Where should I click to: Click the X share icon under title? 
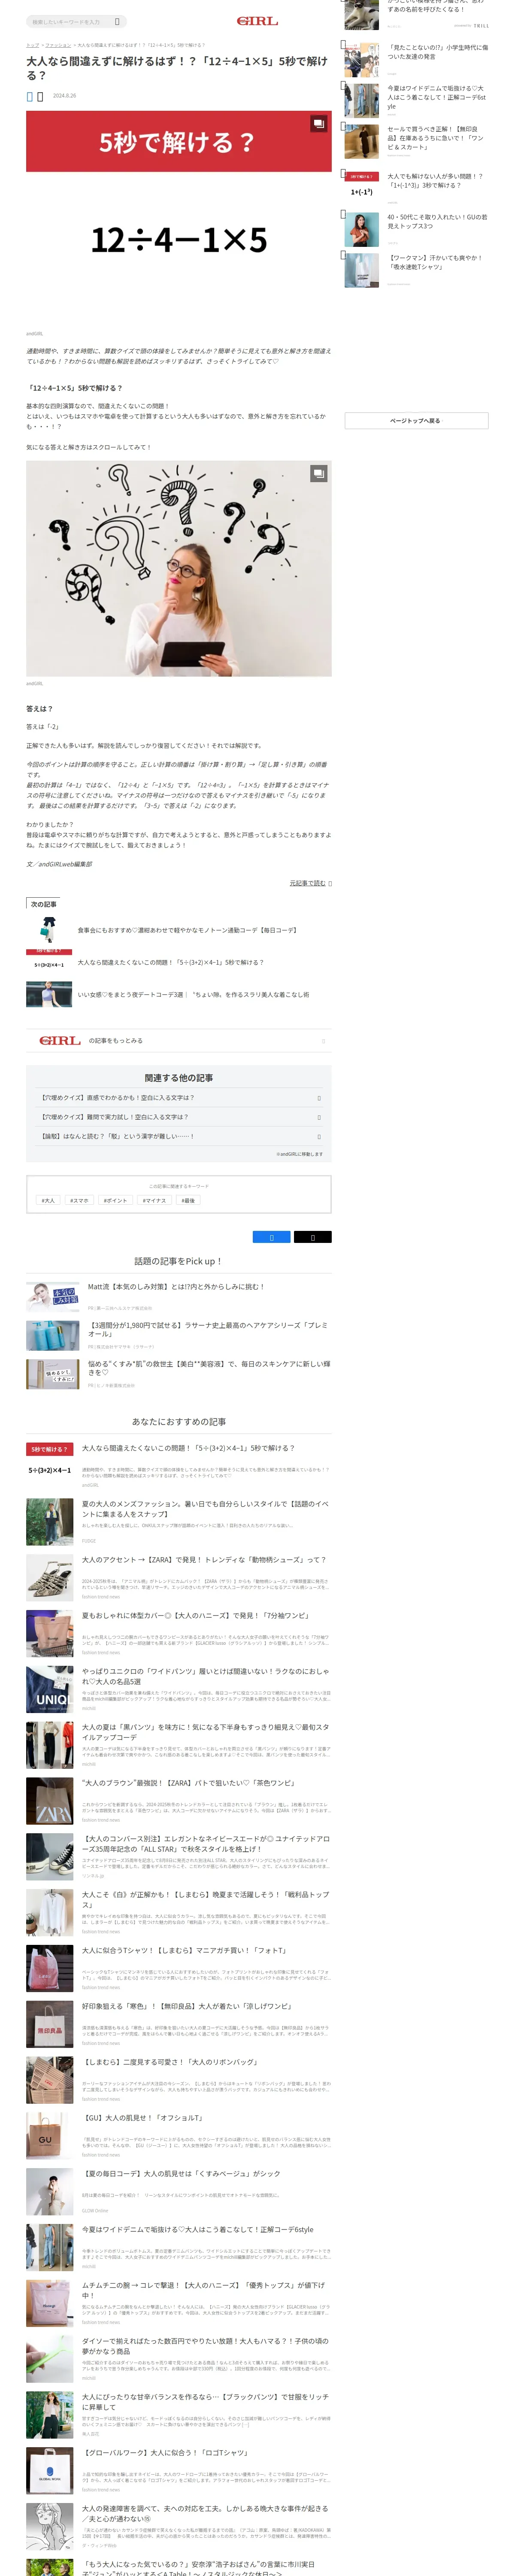(40, 96)
